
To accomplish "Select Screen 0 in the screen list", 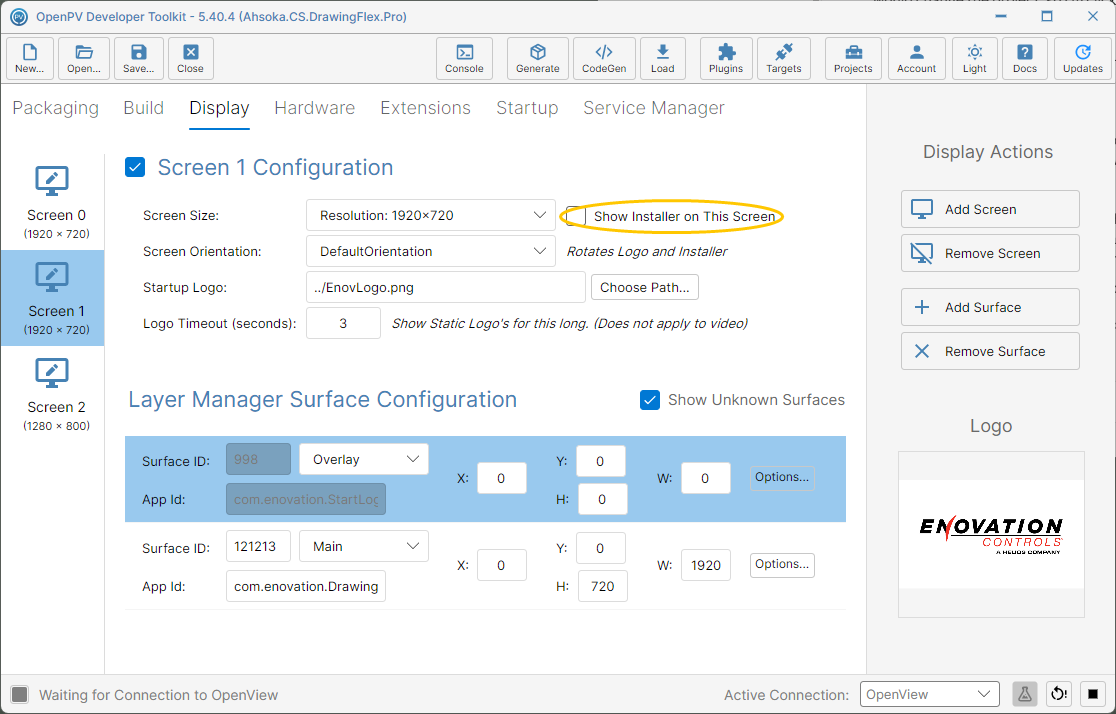I will point(53,202).
